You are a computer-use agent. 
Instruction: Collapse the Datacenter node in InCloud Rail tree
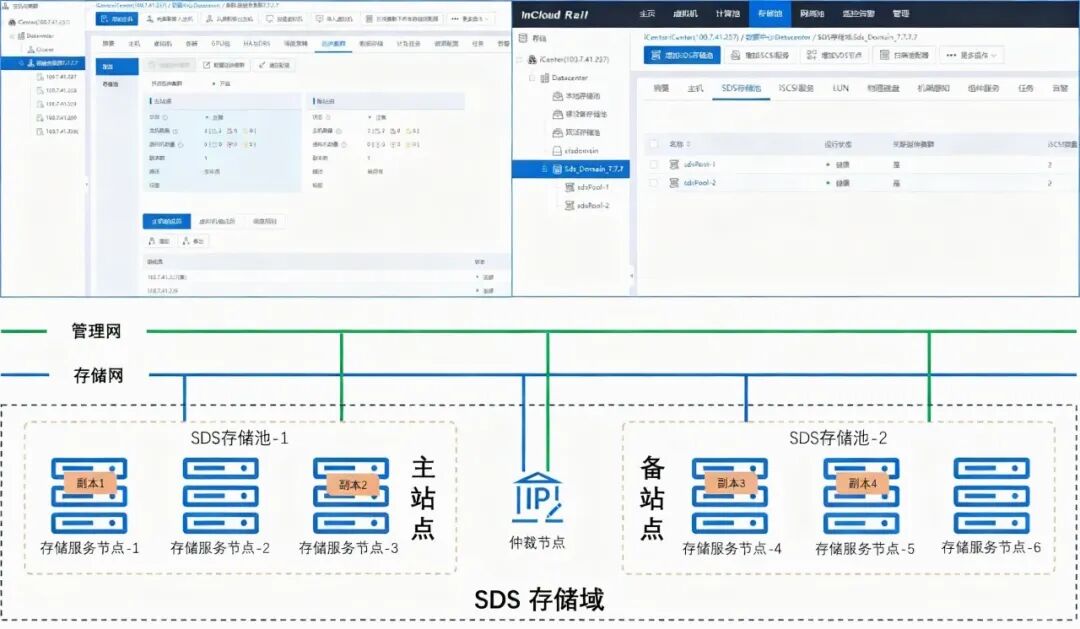click(532, 78)
